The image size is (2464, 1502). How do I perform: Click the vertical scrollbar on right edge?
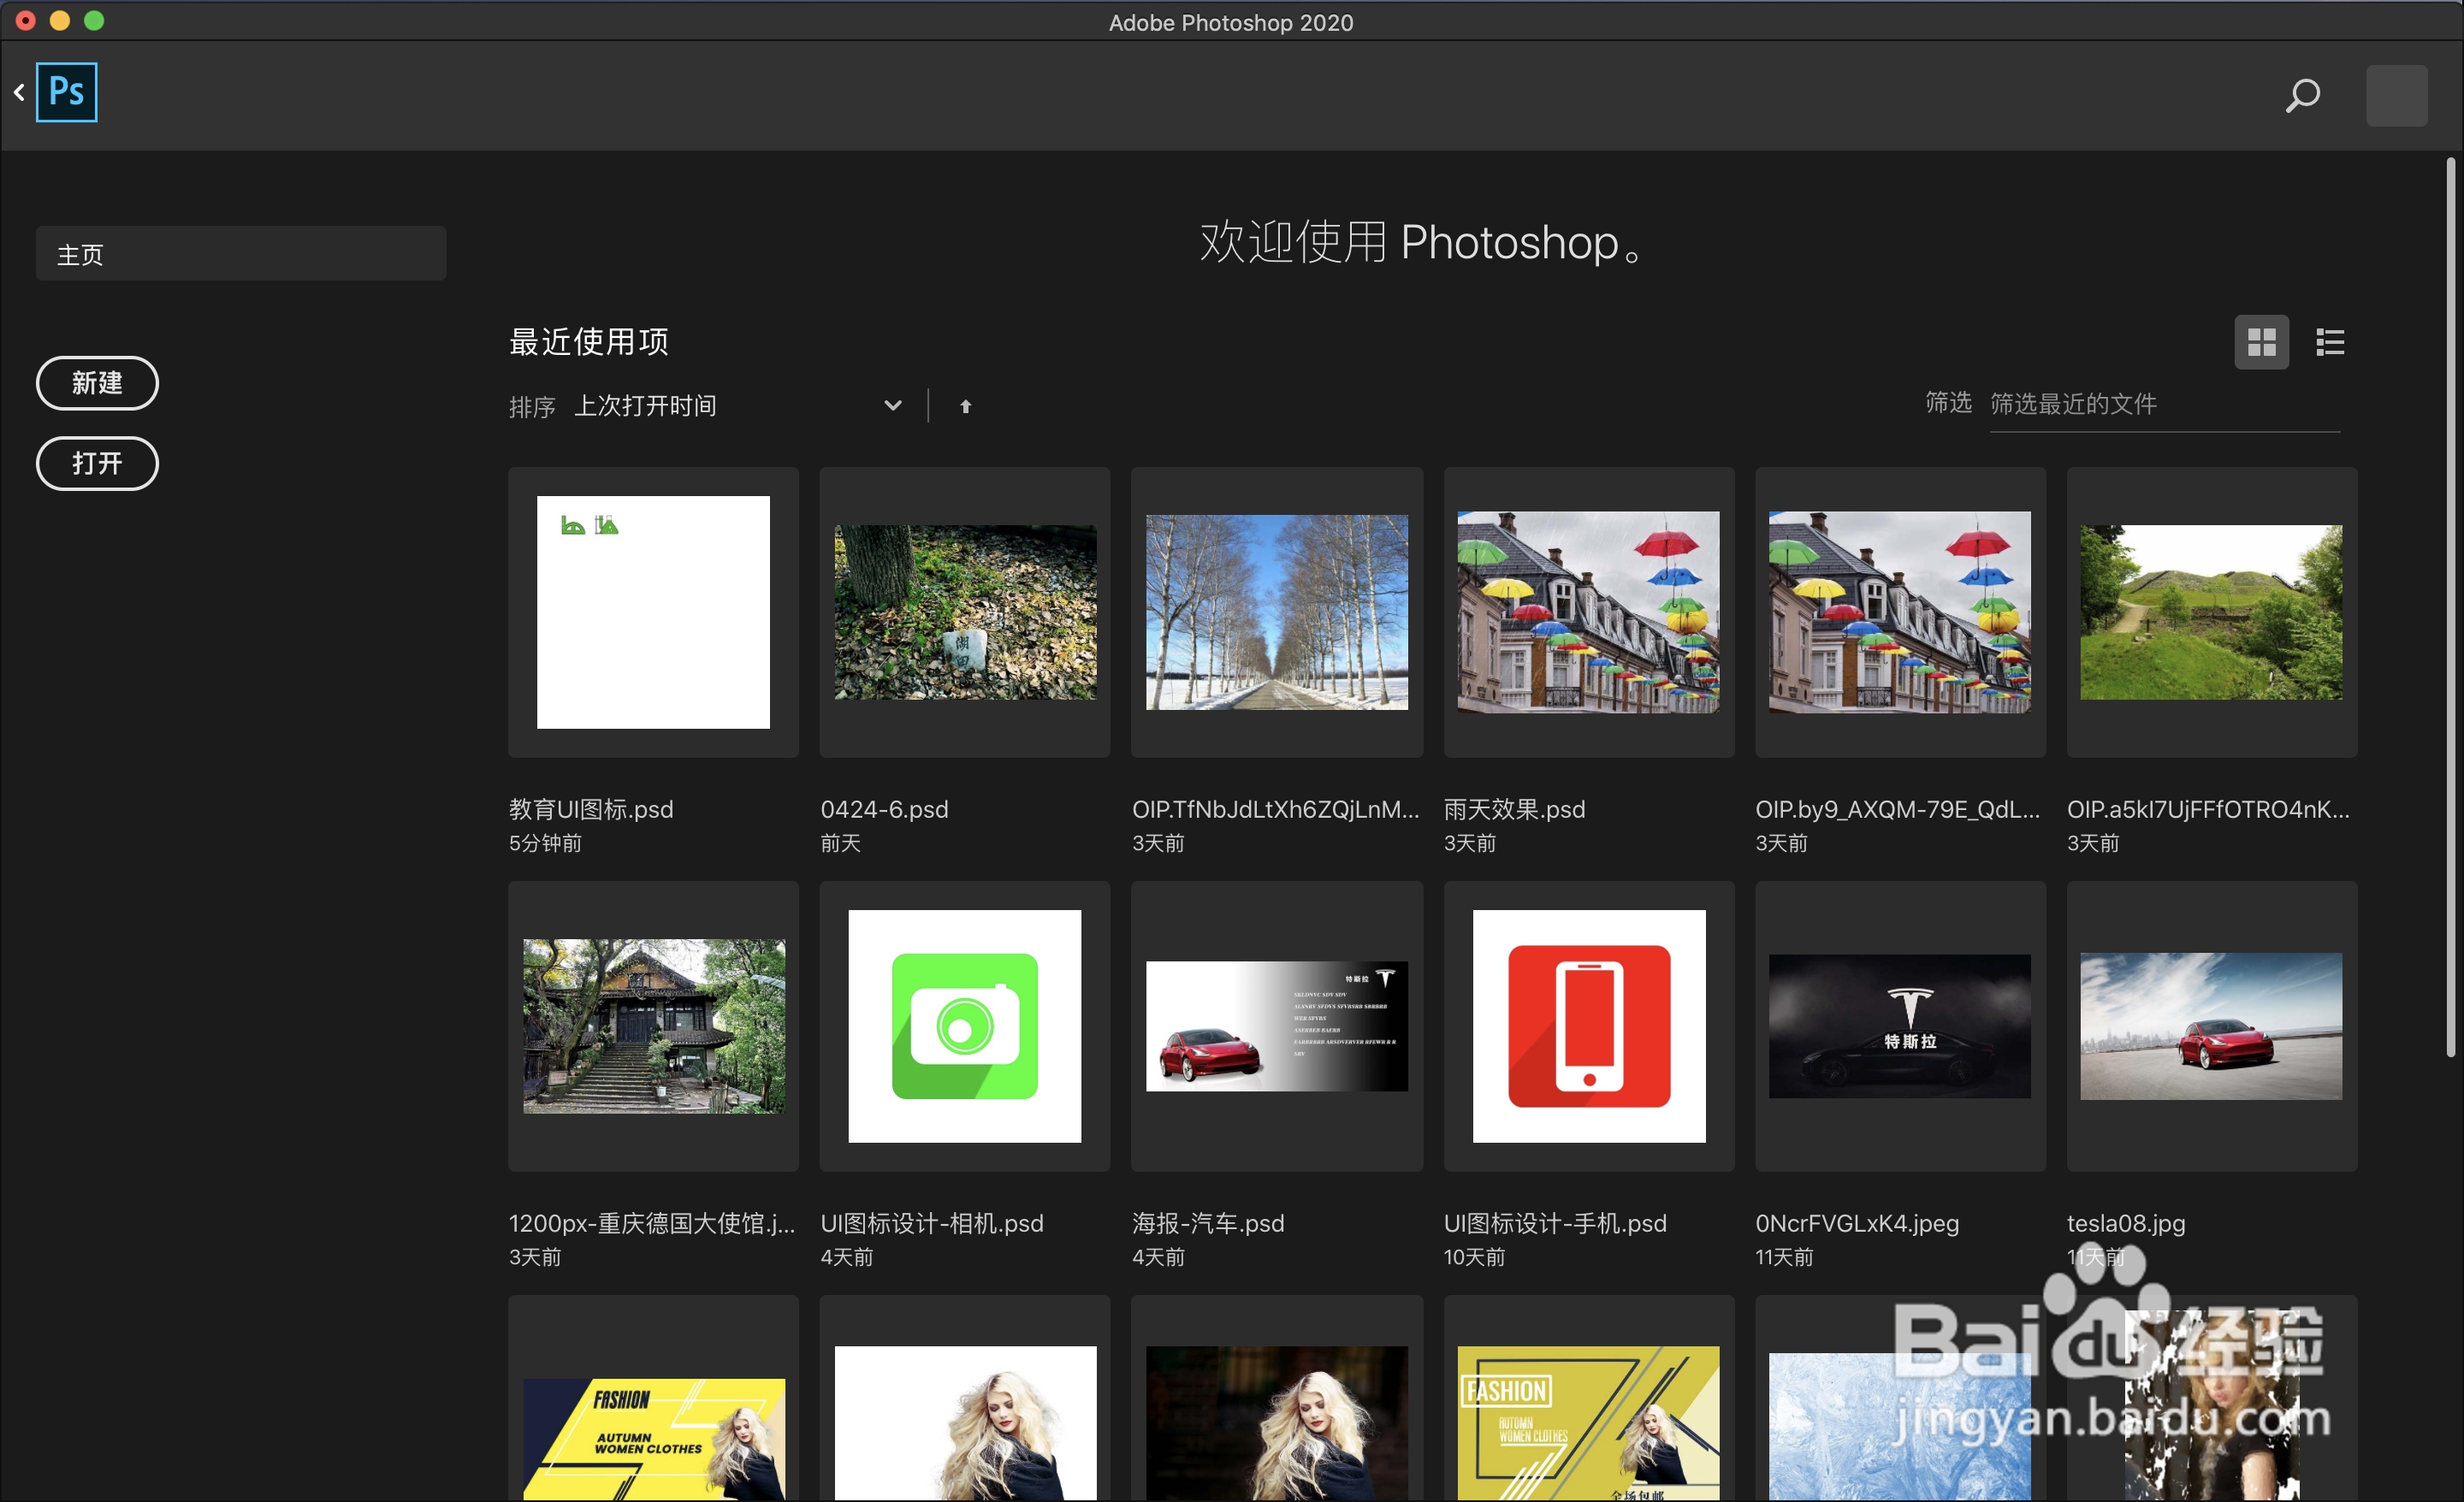[x=2450, y=600]
